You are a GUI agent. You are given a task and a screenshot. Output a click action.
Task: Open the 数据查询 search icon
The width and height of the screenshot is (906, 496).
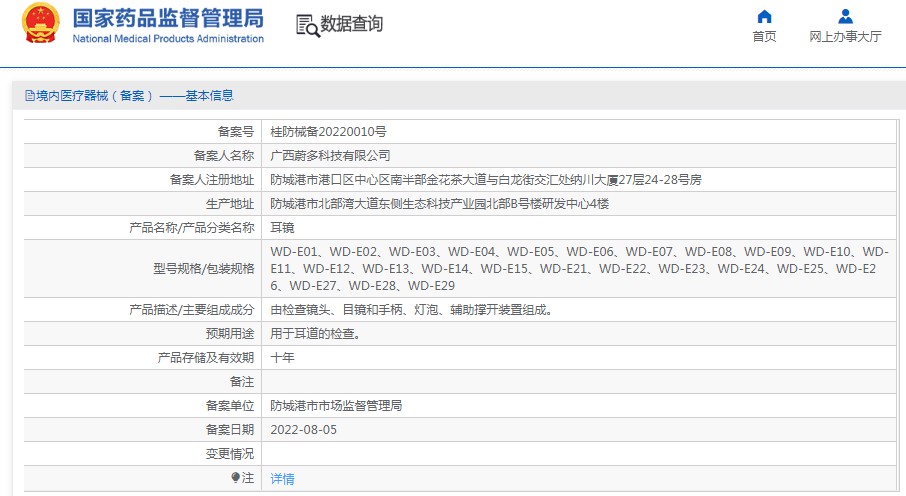[x=307, y=25]
